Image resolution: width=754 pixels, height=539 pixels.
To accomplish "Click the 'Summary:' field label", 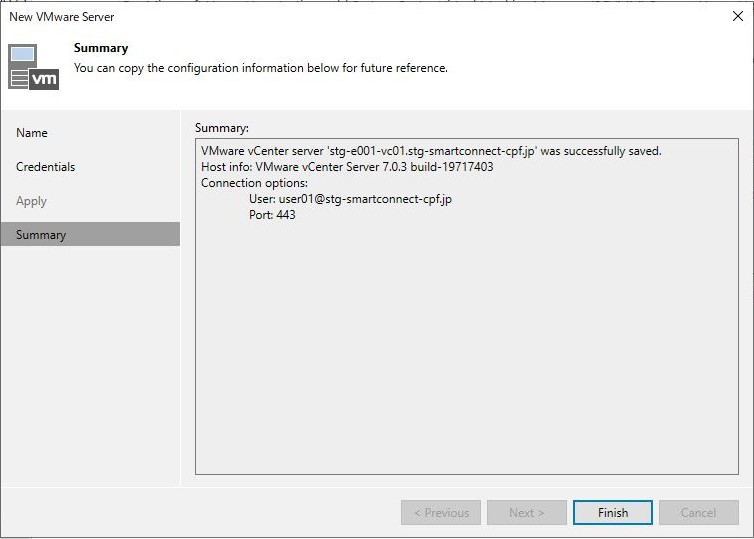I will click(222, 128).
